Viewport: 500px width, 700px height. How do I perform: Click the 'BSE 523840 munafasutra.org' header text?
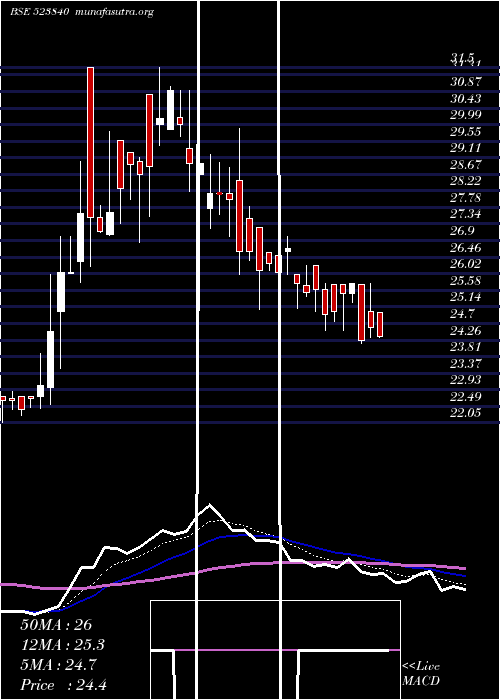pos(82,12)
